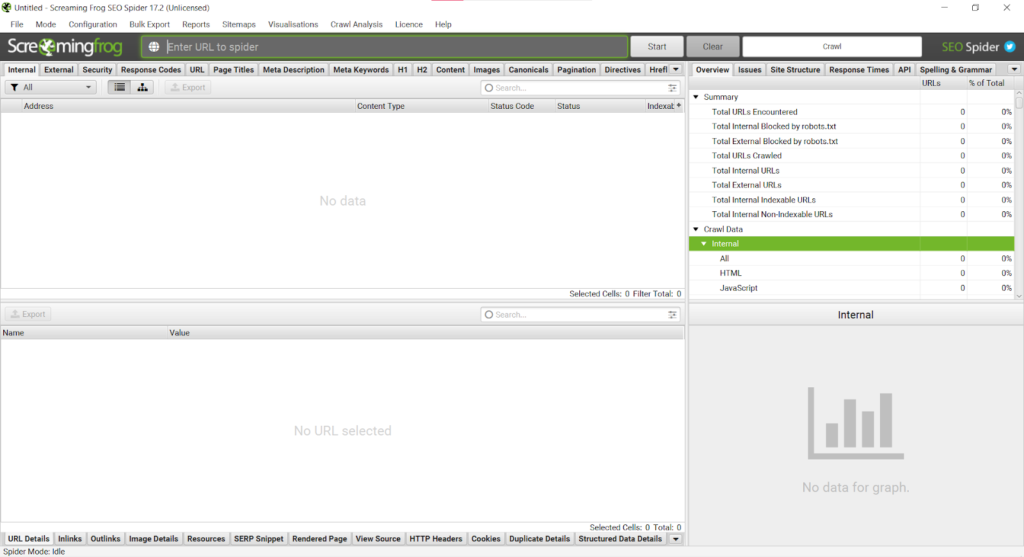Open the SERP Snippet bottom tab

coord(259,539)
